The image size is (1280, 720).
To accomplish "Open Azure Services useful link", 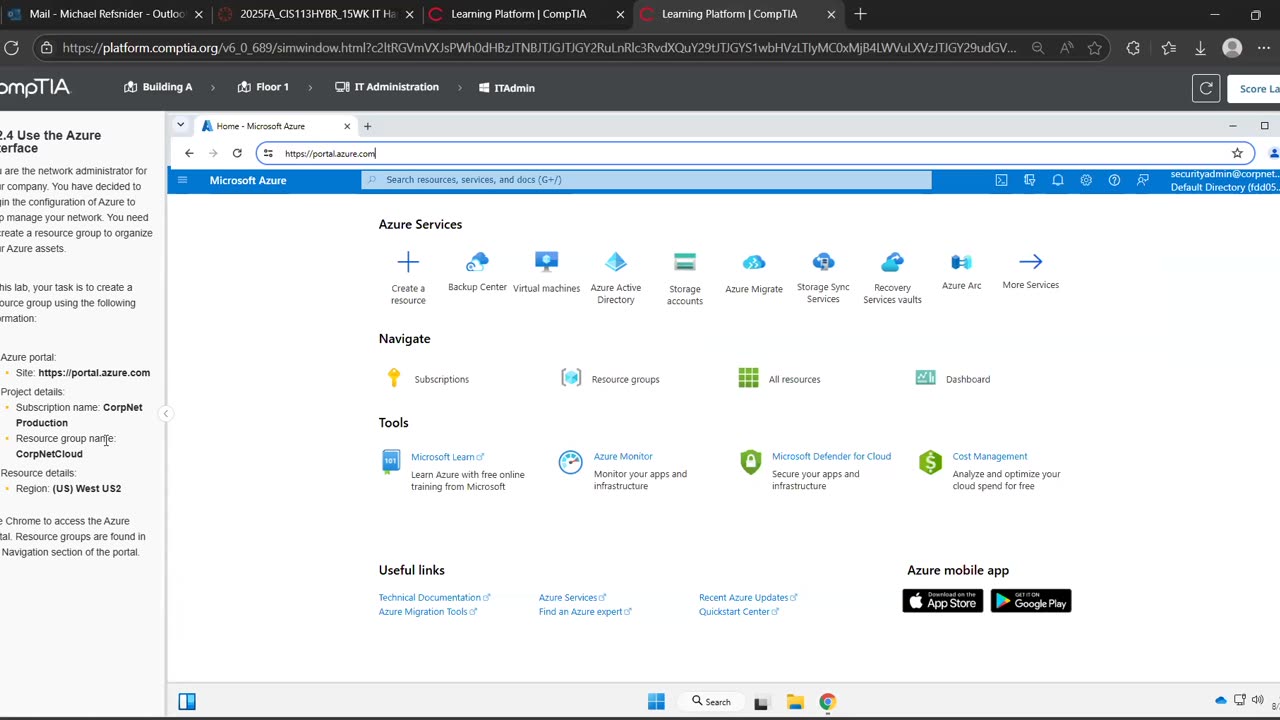I will pos(572,597).
